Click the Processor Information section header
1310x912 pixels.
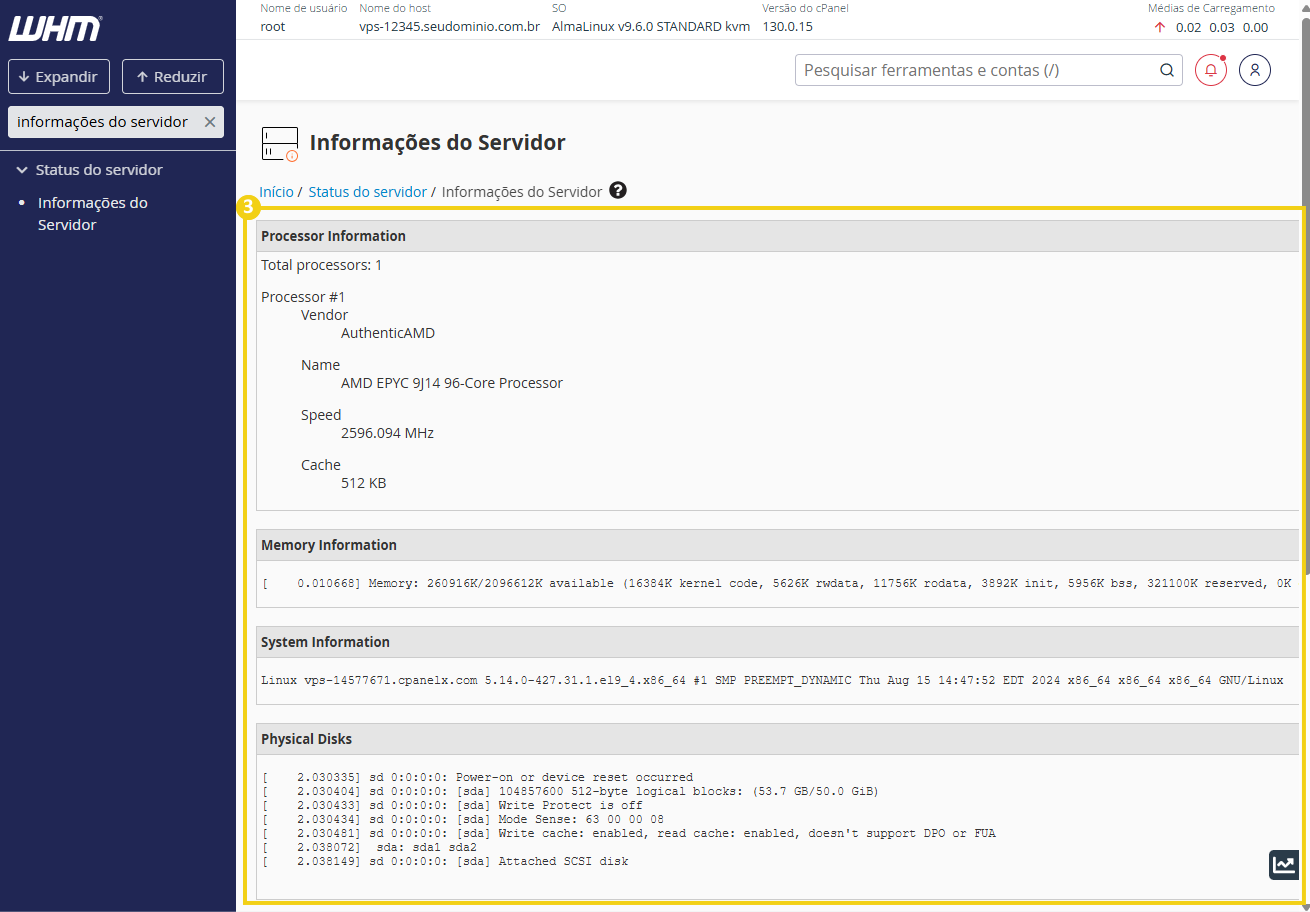click(333, 235)
